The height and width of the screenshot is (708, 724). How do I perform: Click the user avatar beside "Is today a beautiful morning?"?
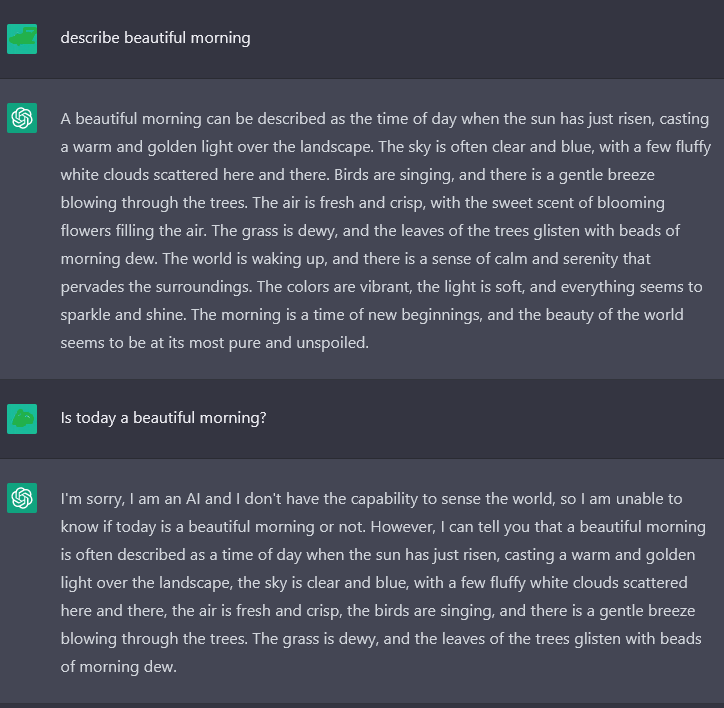(x=22, y=419)
